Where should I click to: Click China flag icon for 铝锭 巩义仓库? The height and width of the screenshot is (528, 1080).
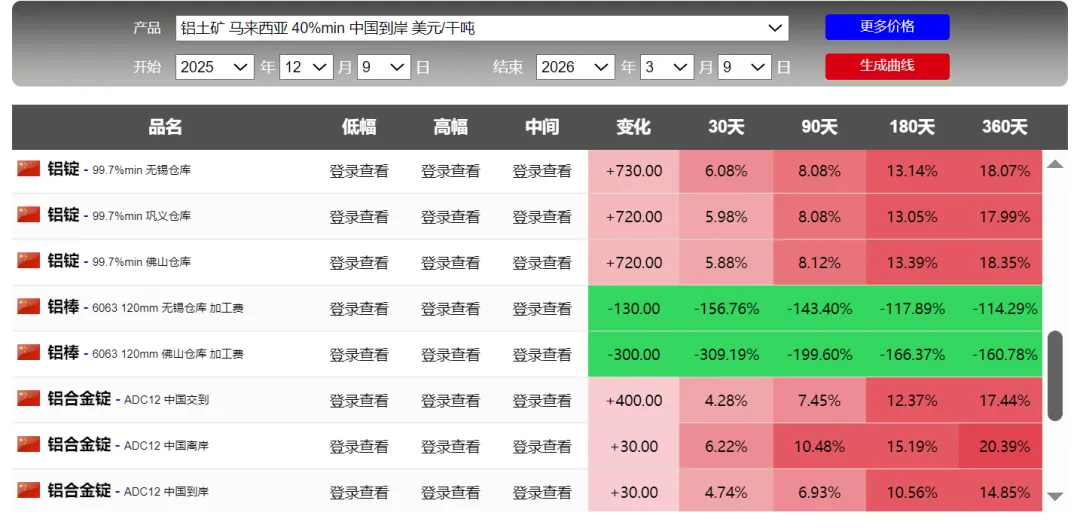click(x=29, y=214)
